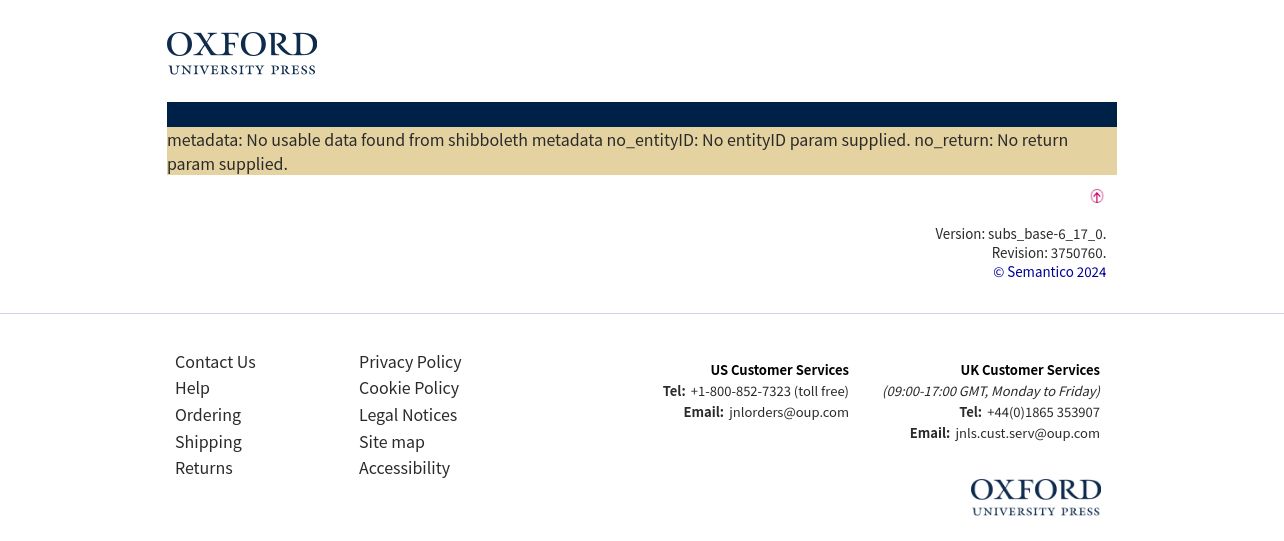Open the Cookie Policy link

[409, 388]
